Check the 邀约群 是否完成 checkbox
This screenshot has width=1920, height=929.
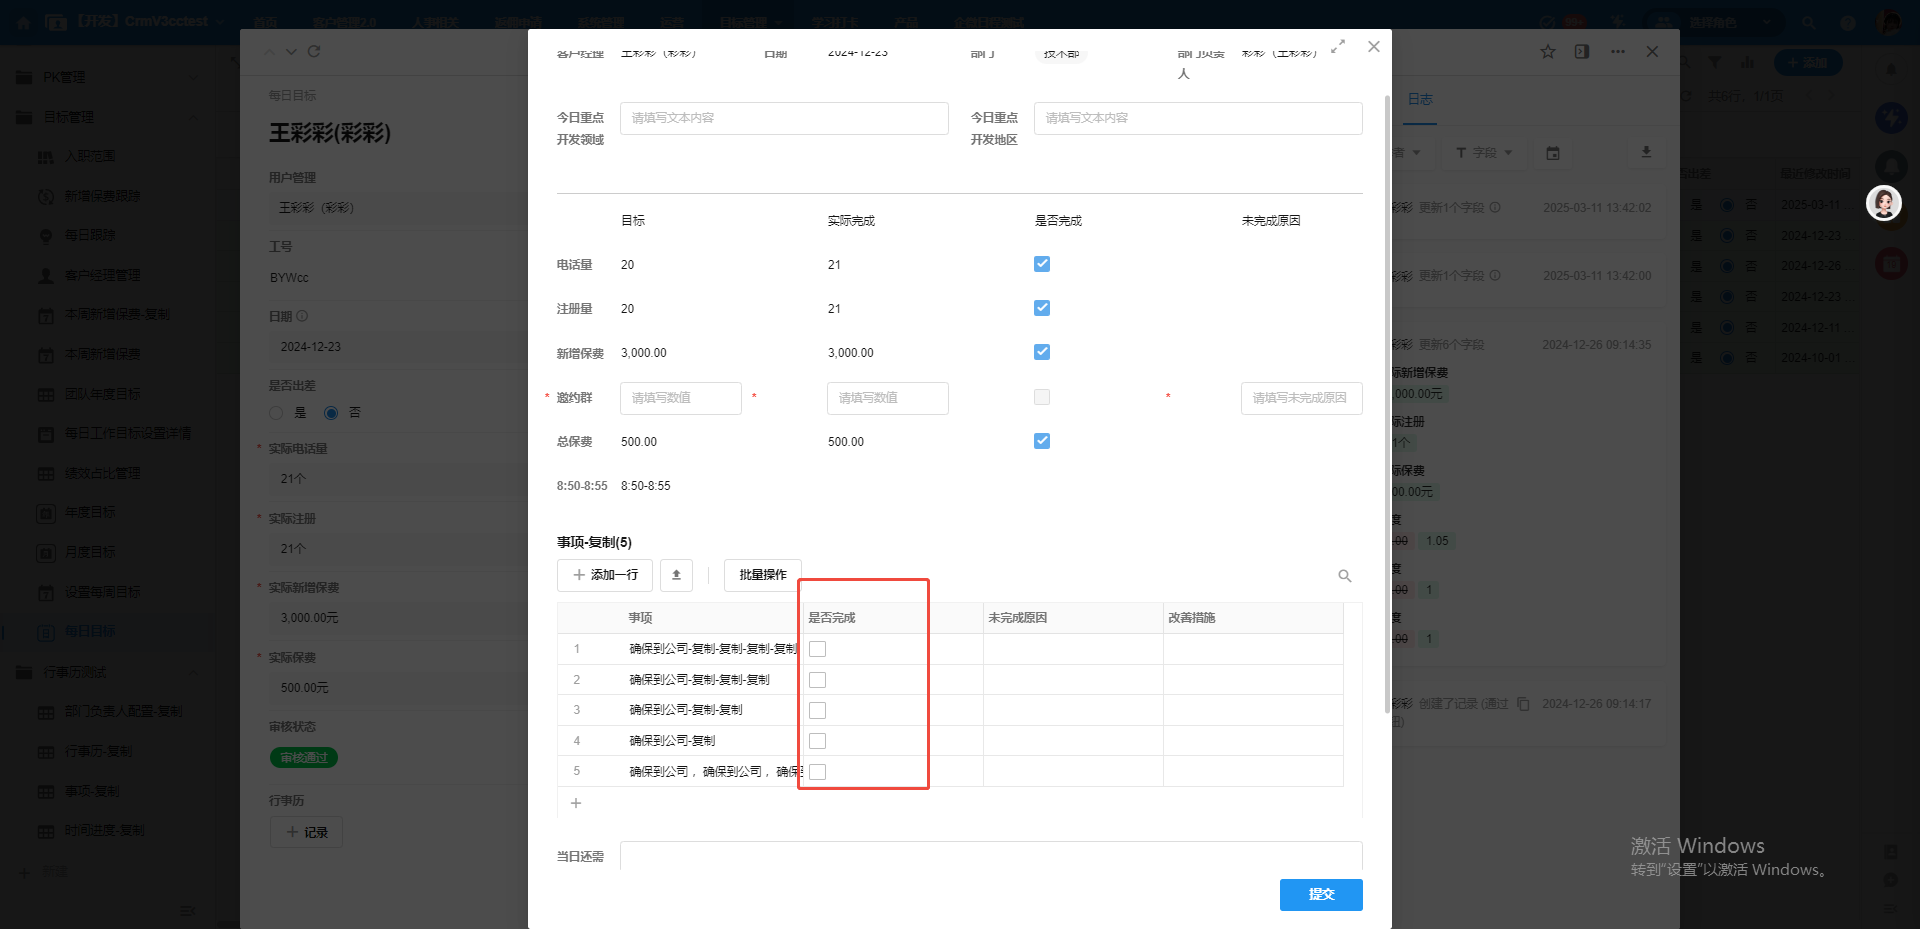click(1041, 397)
